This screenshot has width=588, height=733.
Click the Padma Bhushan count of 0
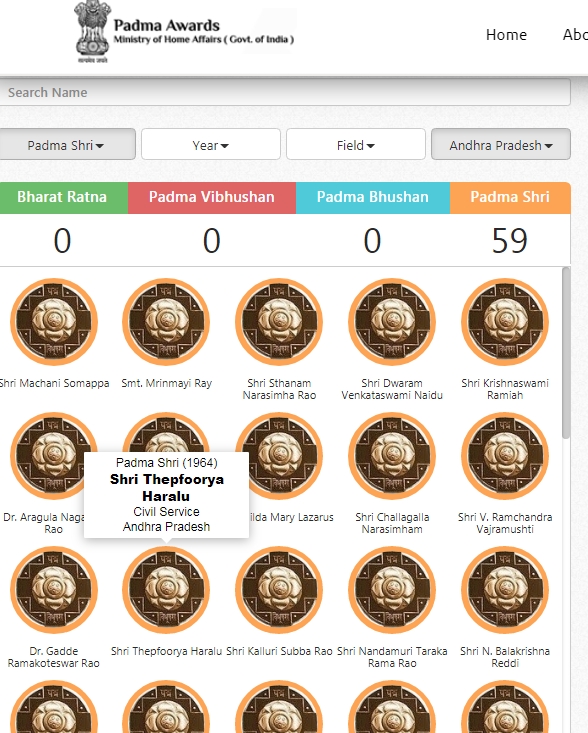373,241
